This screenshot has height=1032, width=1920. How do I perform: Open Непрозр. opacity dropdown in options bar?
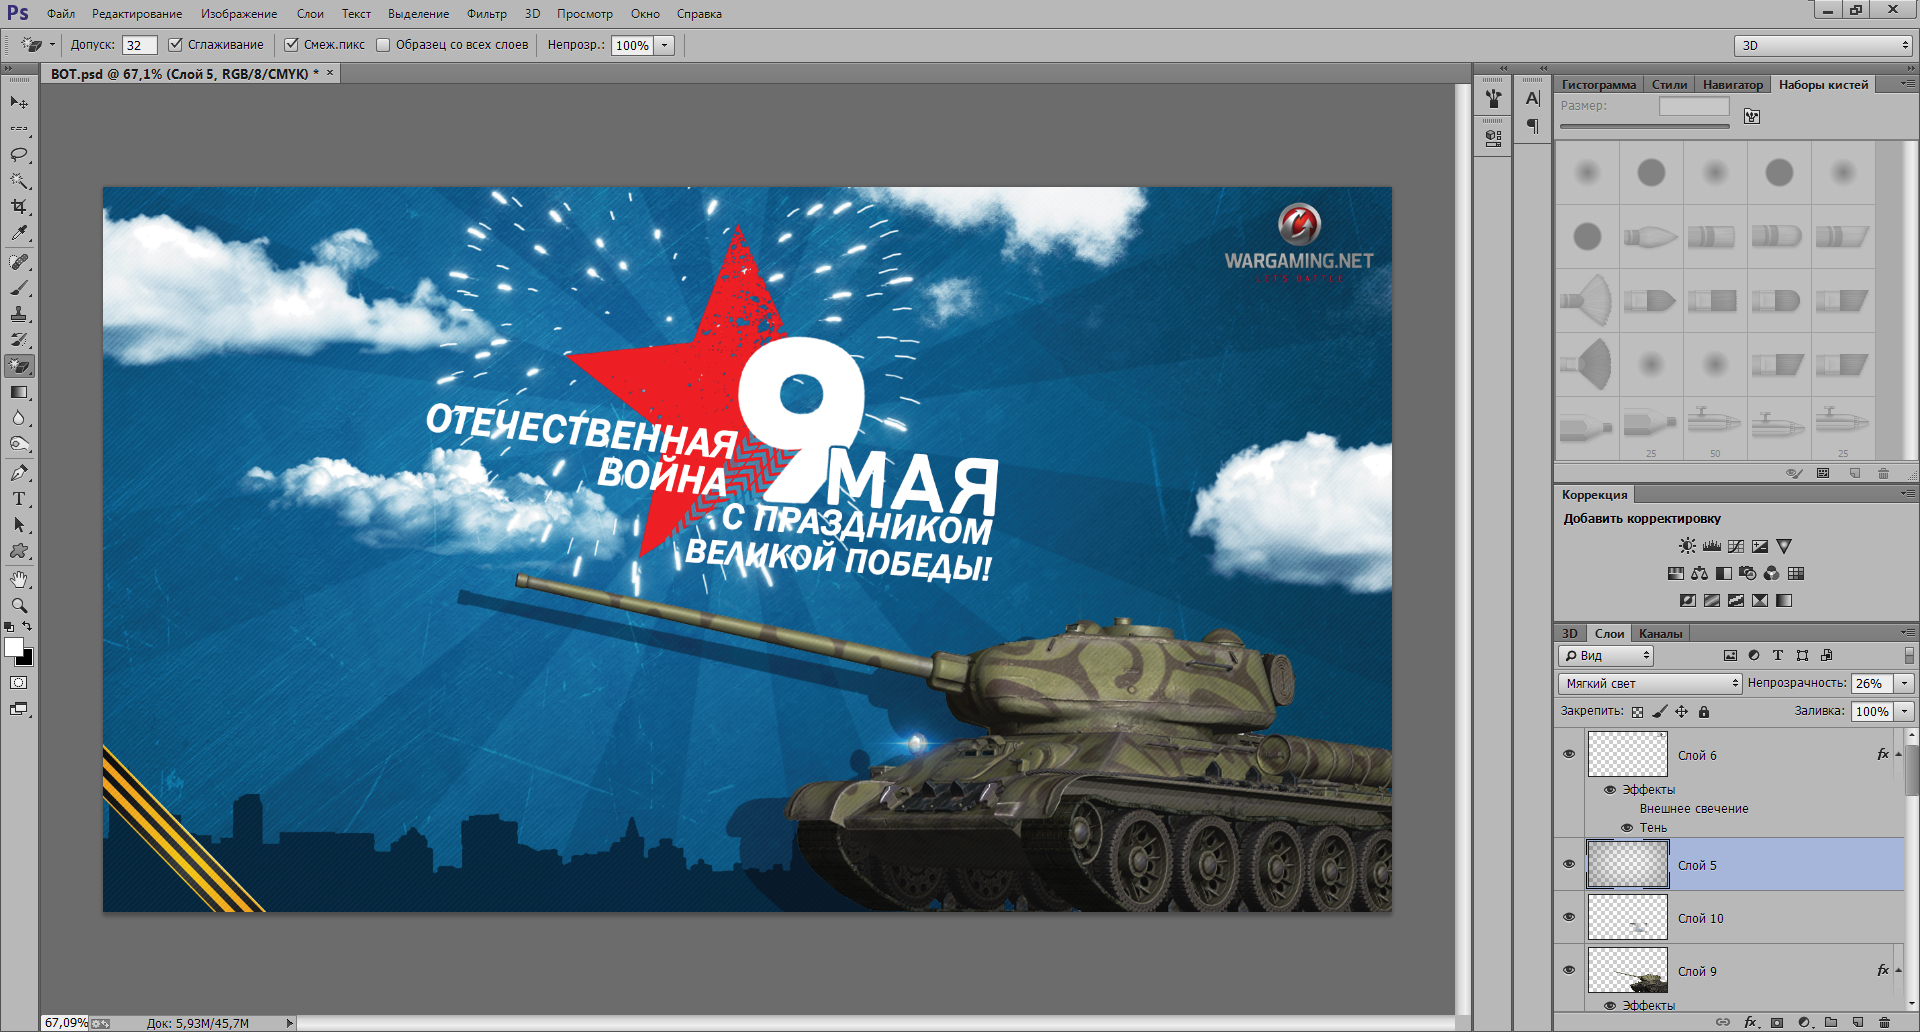(x=664, y=45)
